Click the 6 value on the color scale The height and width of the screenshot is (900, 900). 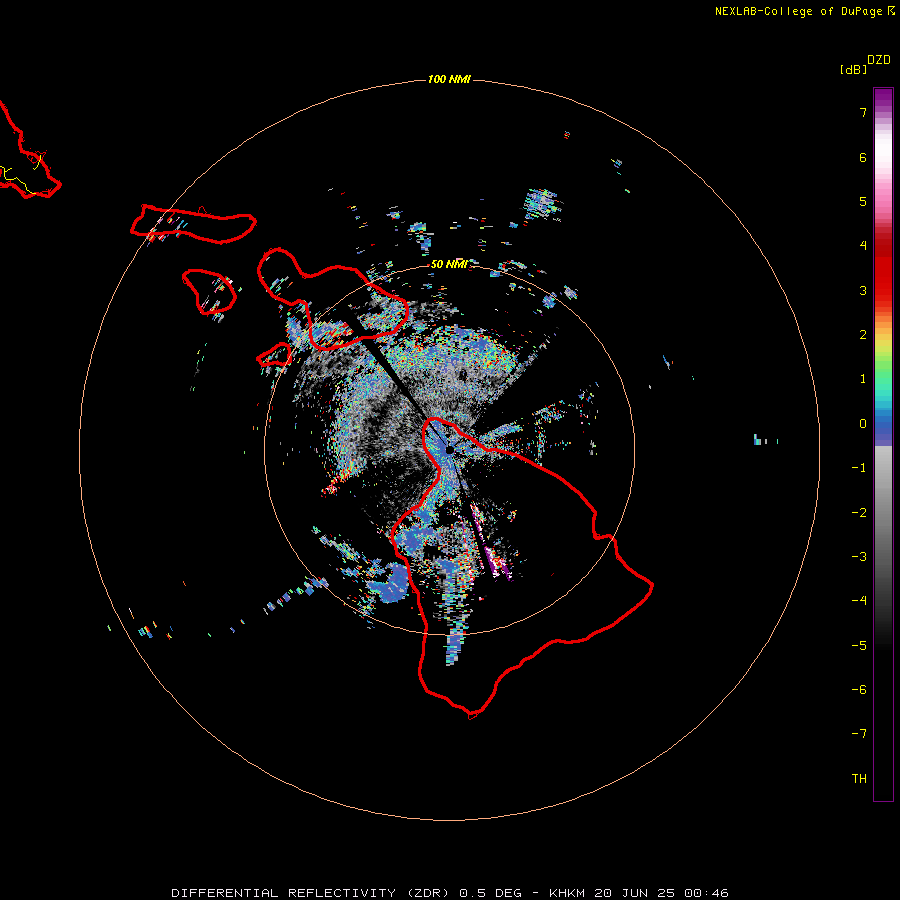[x=863, y=157]
